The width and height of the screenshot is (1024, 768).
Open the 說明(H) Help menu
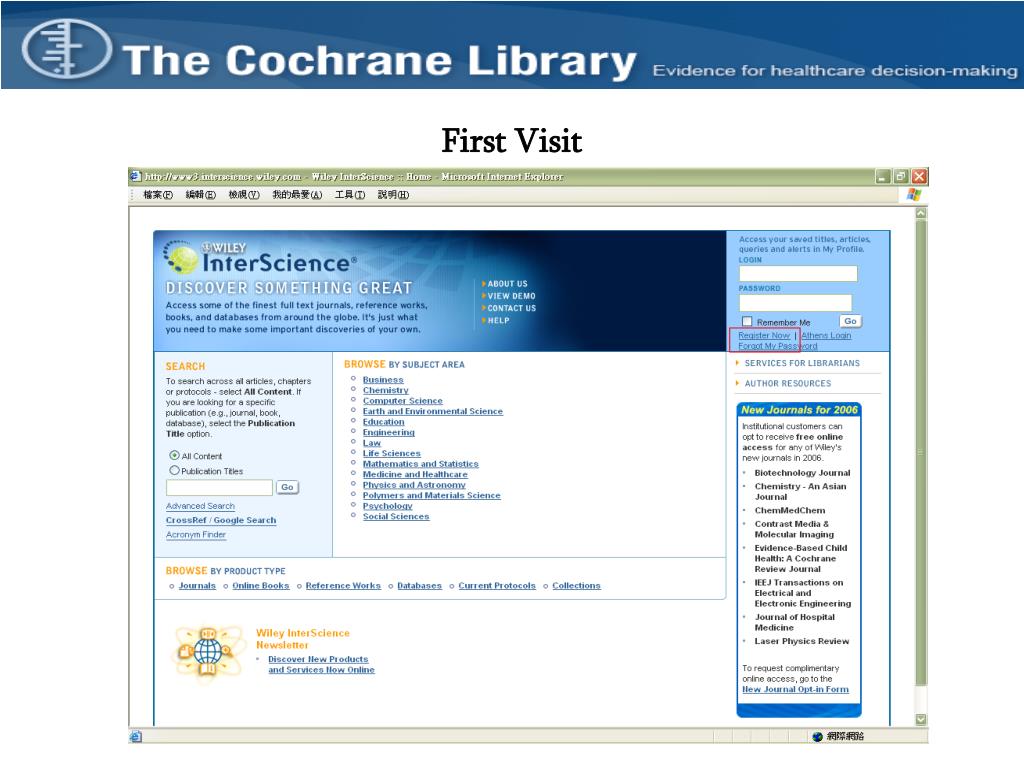click(x=393, y=195)
